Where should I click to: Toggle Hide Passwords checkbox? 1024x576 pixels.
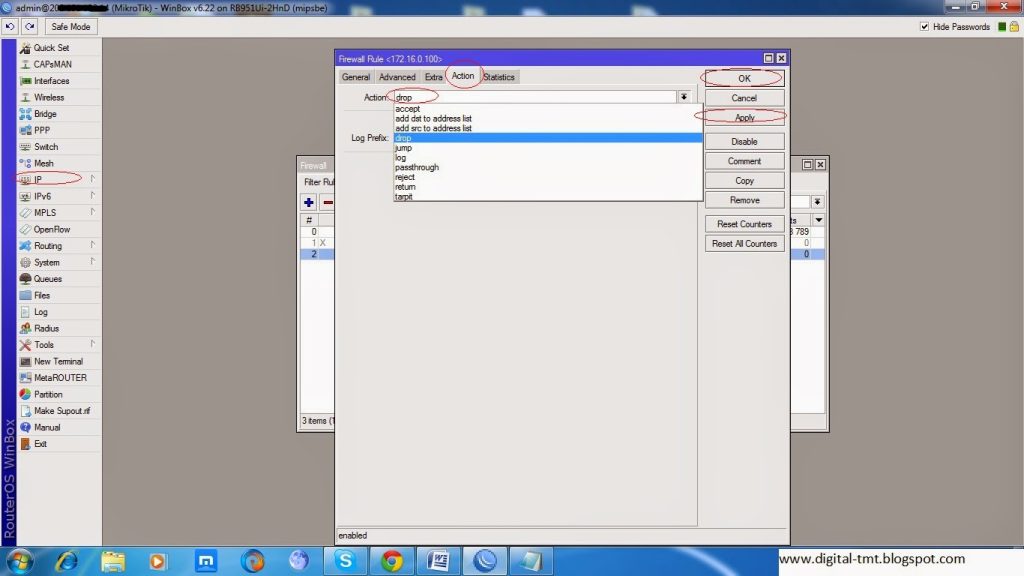tap(924, 27)
